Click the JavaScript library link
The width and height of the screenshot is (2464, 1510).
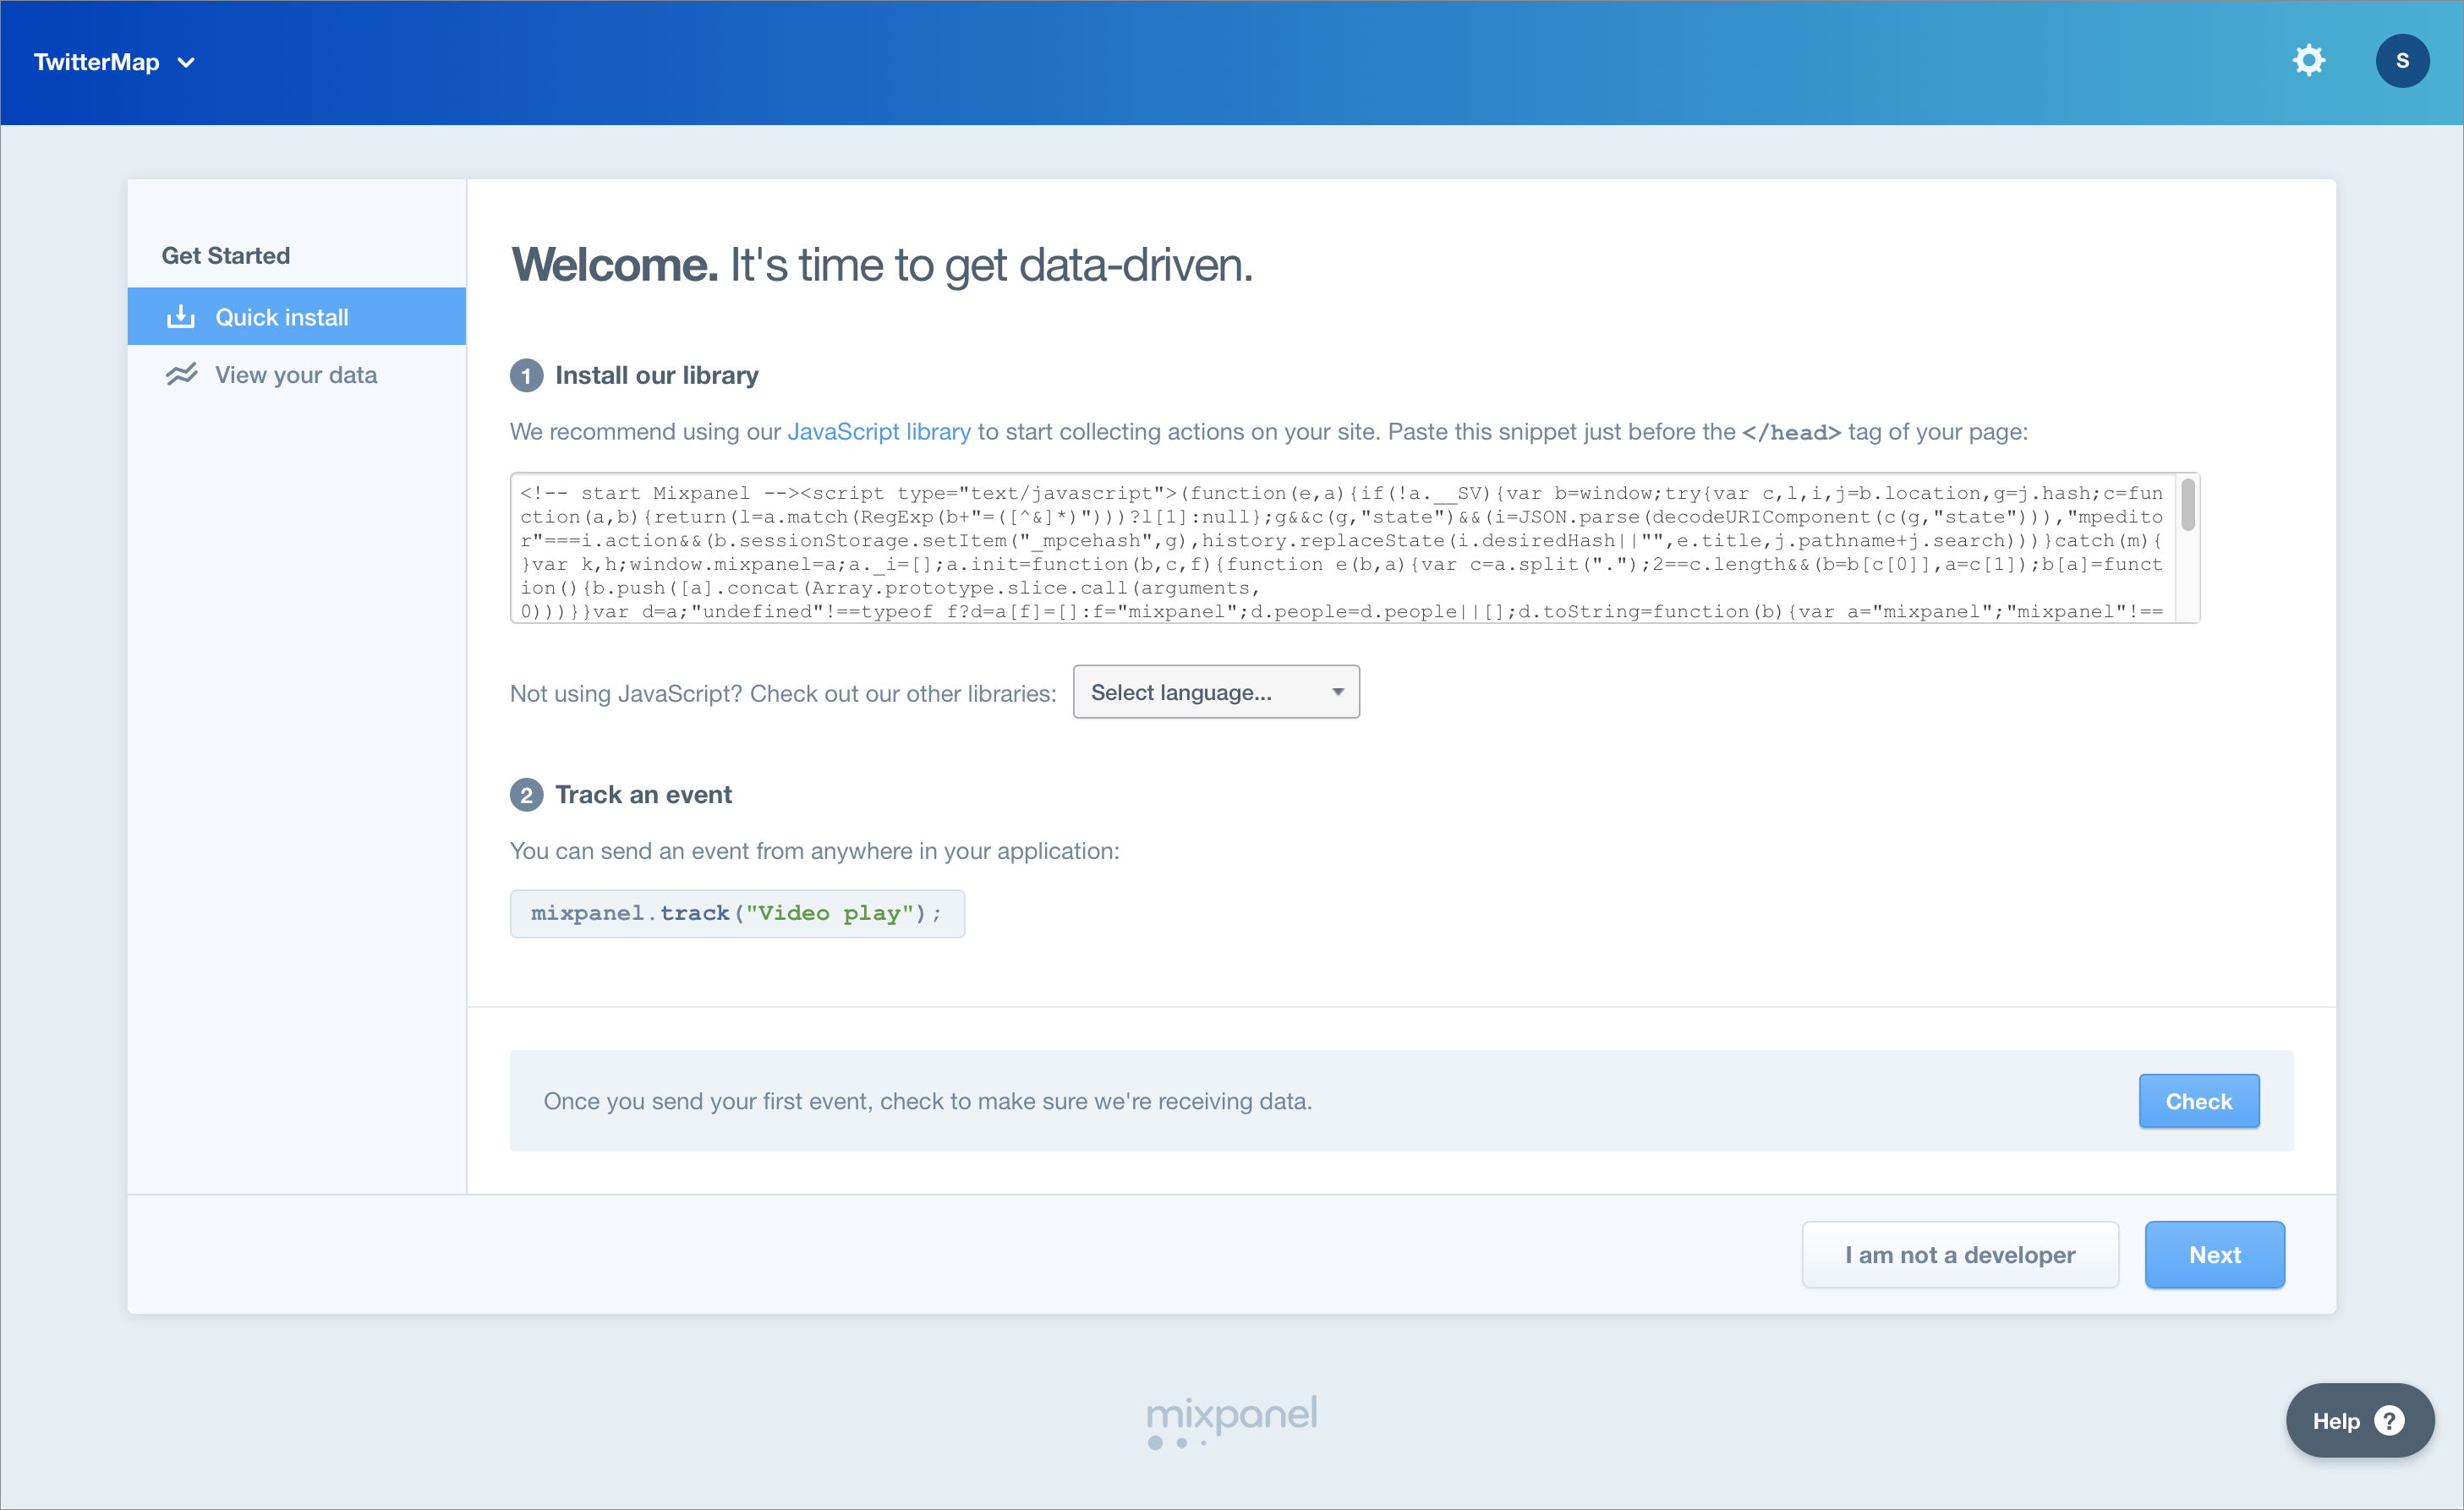point(879,432)
